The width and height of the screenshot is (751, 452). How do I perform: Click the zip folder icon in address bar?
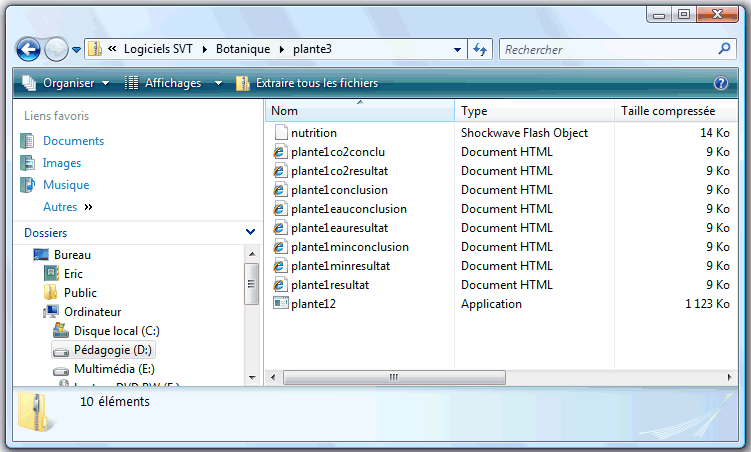click(95, 49)
